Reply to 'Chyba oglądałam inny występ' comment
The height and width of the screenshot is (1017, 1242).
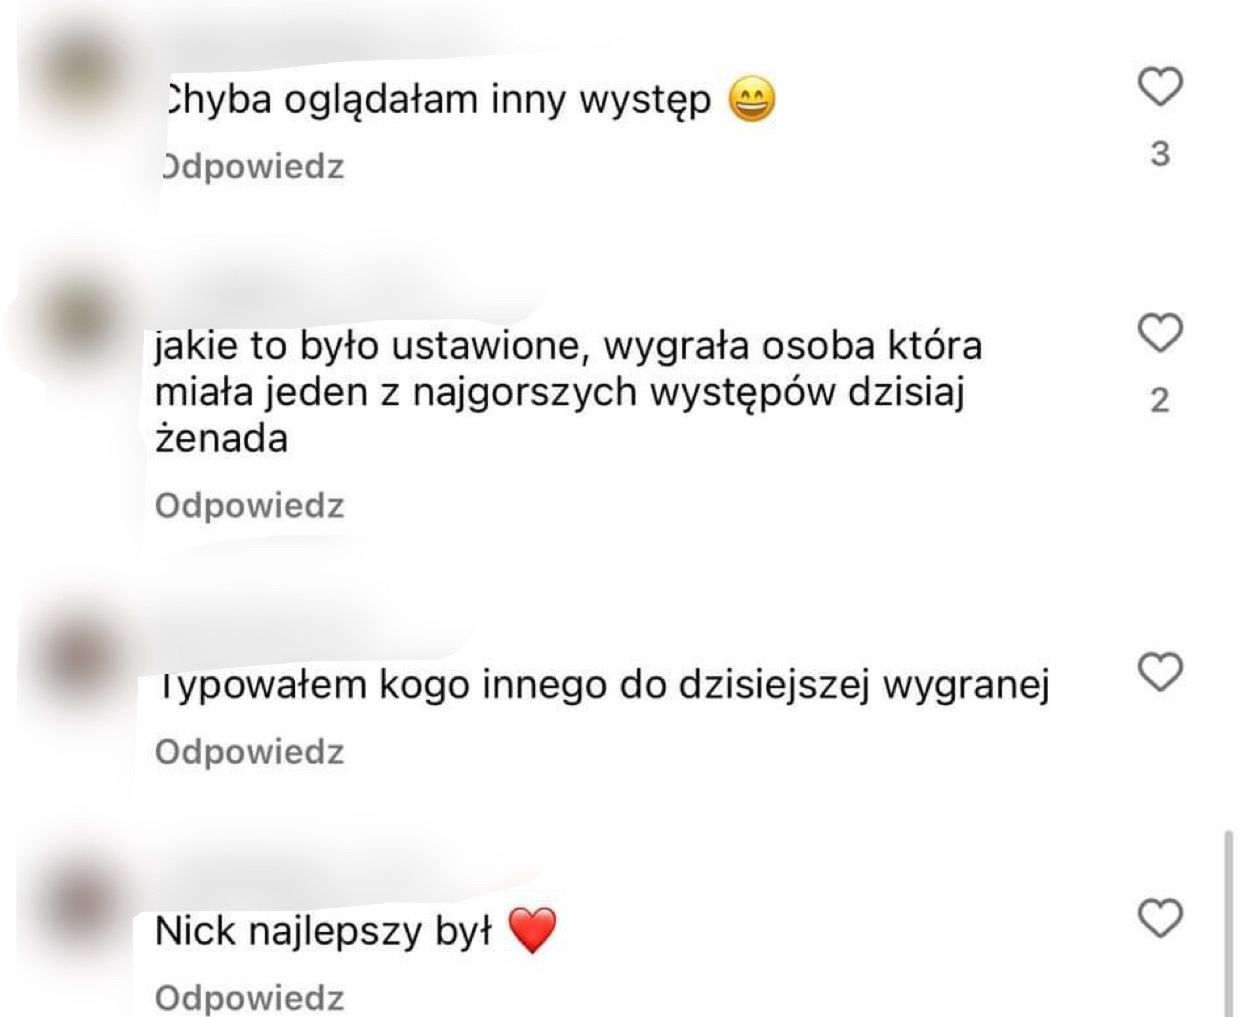coord(252,166)
